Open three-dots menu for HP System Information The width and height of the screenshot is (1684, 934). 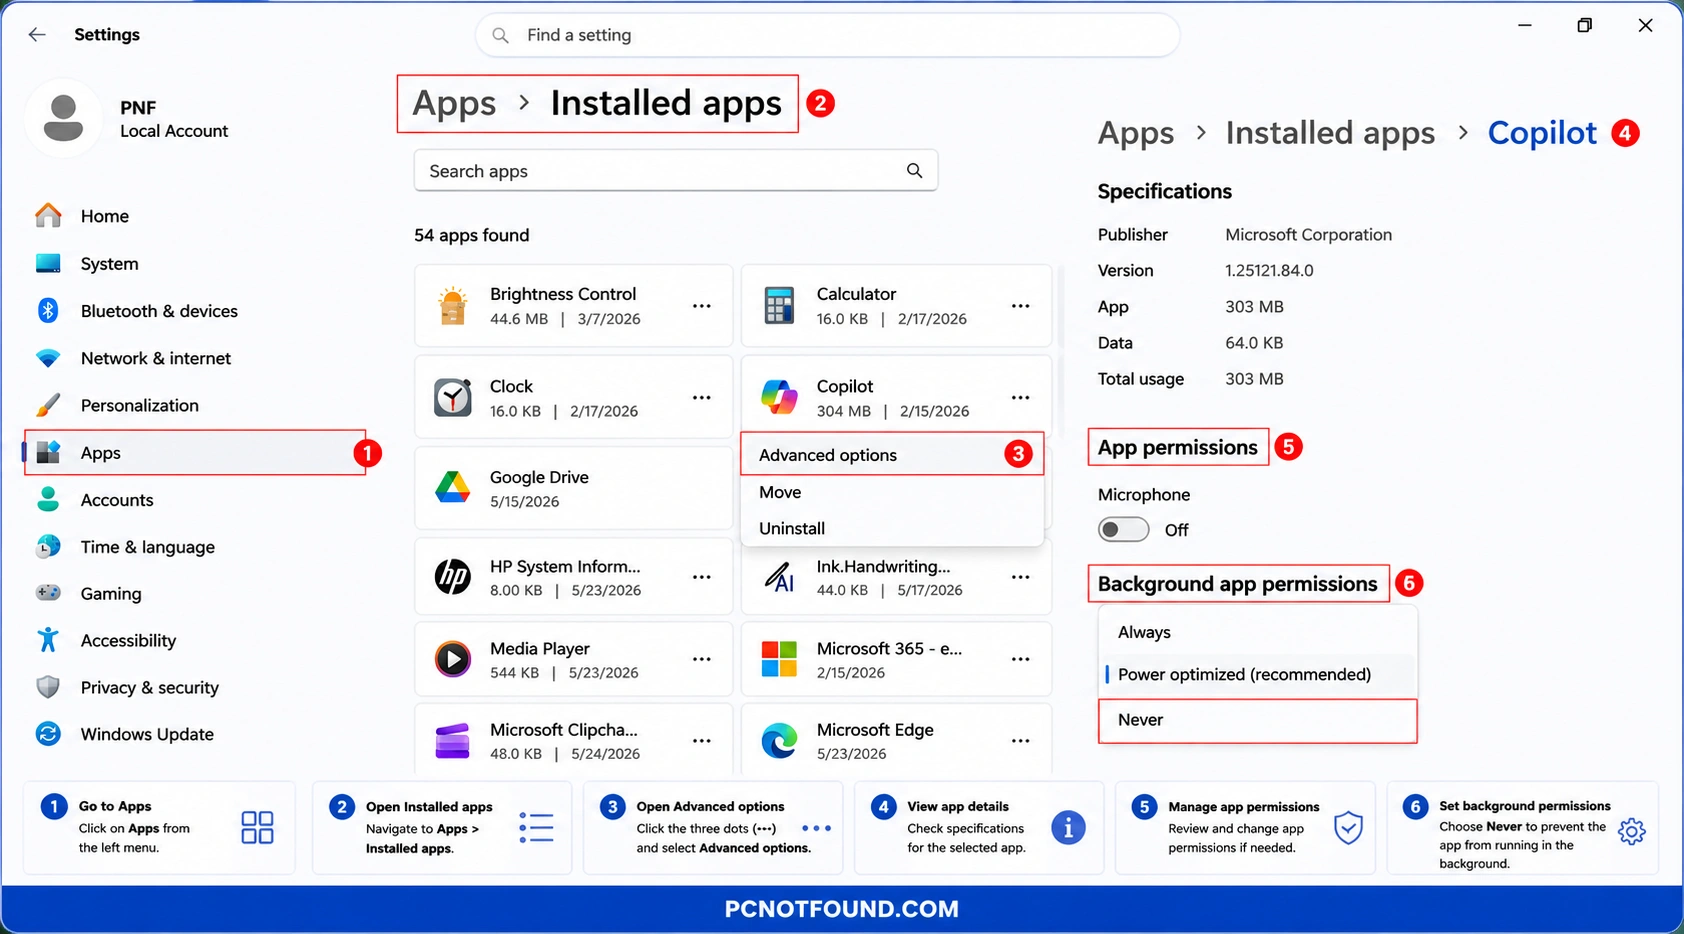[x=702, y=577]
